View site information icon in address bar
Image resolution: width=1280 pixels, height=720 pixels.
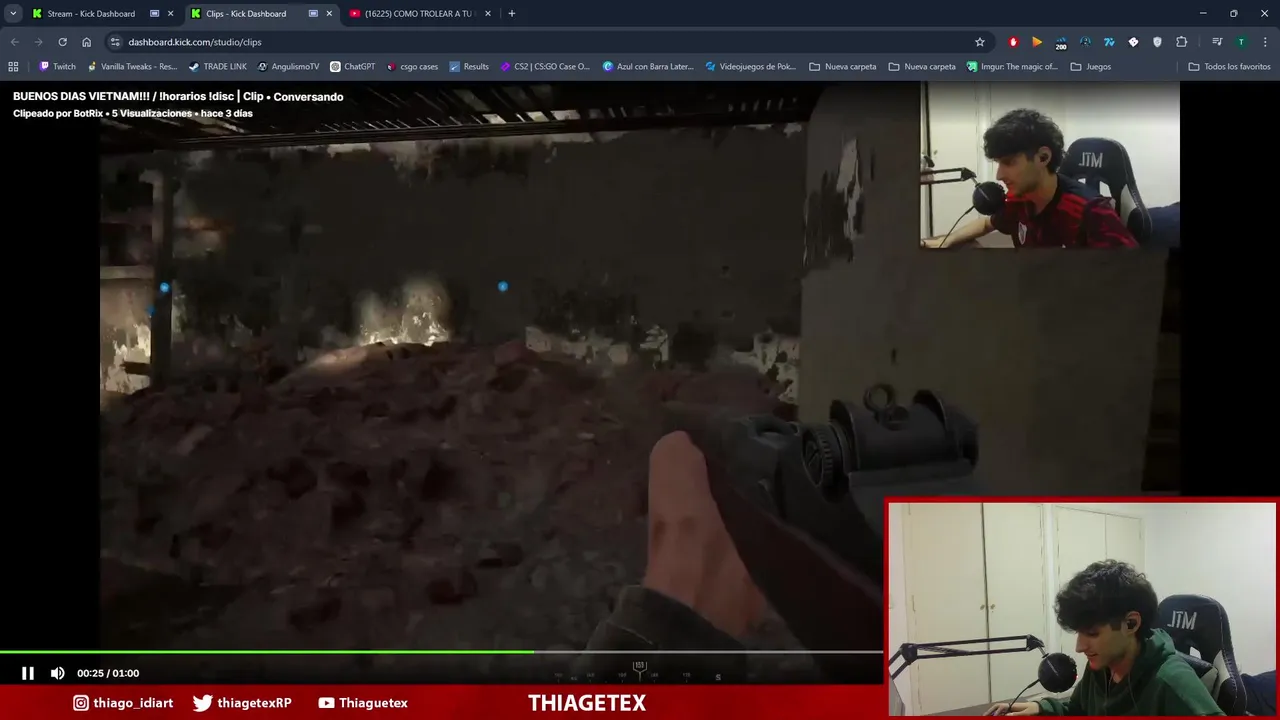click(115, 42)
